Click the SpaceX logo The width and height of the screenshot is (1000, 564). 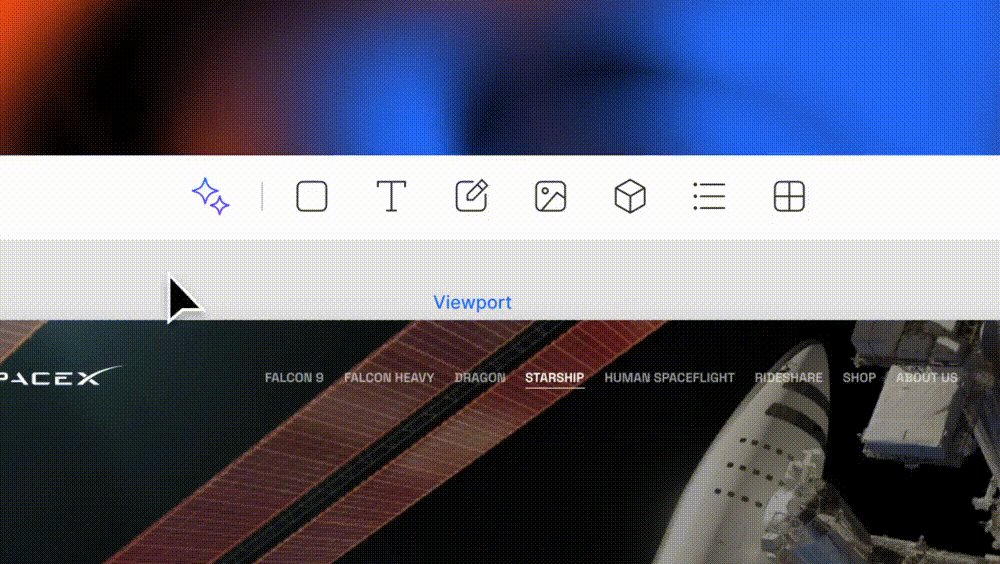61,376
